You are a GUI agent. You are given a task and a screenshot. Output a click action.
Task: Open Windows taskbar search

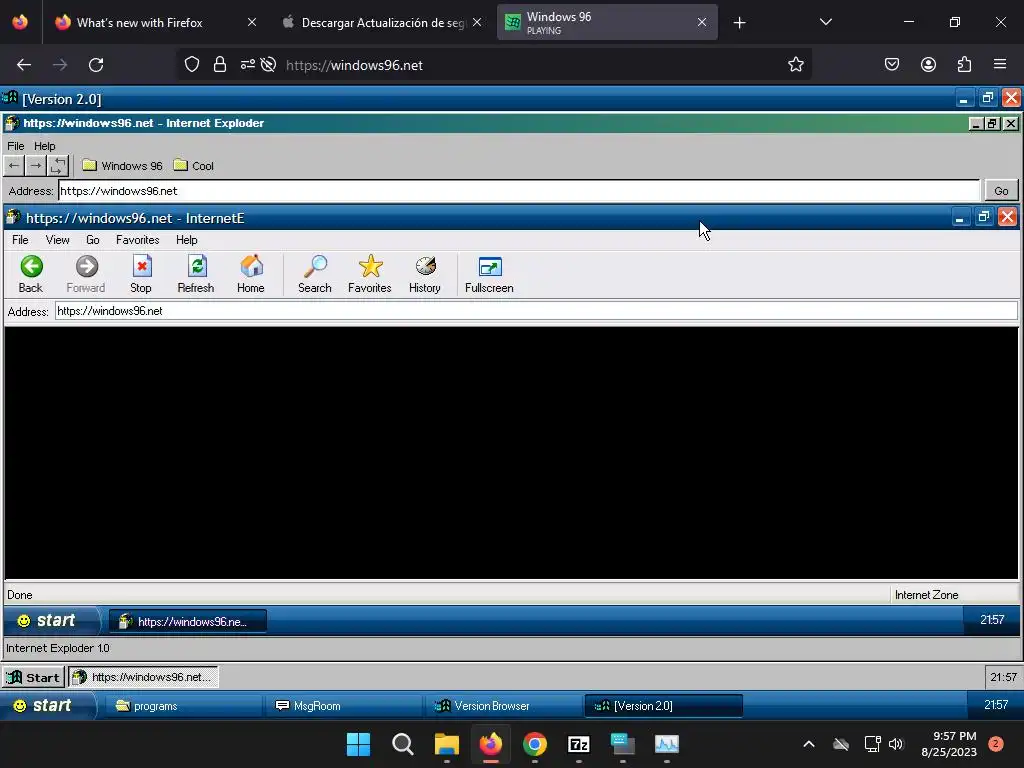pos(402,744)
